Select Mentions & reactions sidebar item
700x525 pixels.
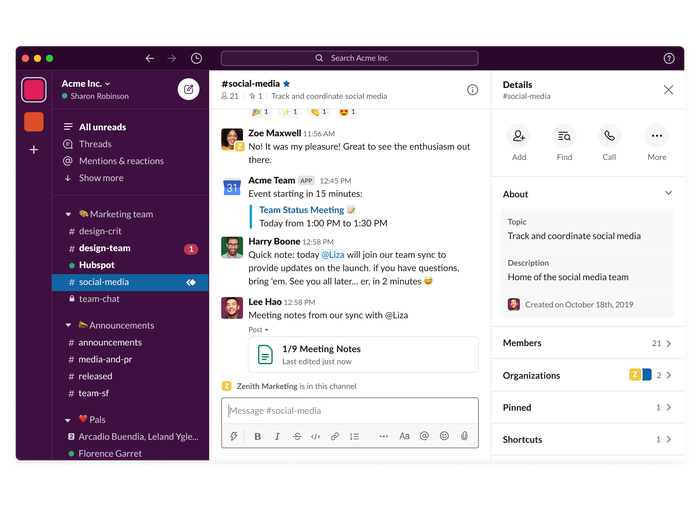coord(120,161)
